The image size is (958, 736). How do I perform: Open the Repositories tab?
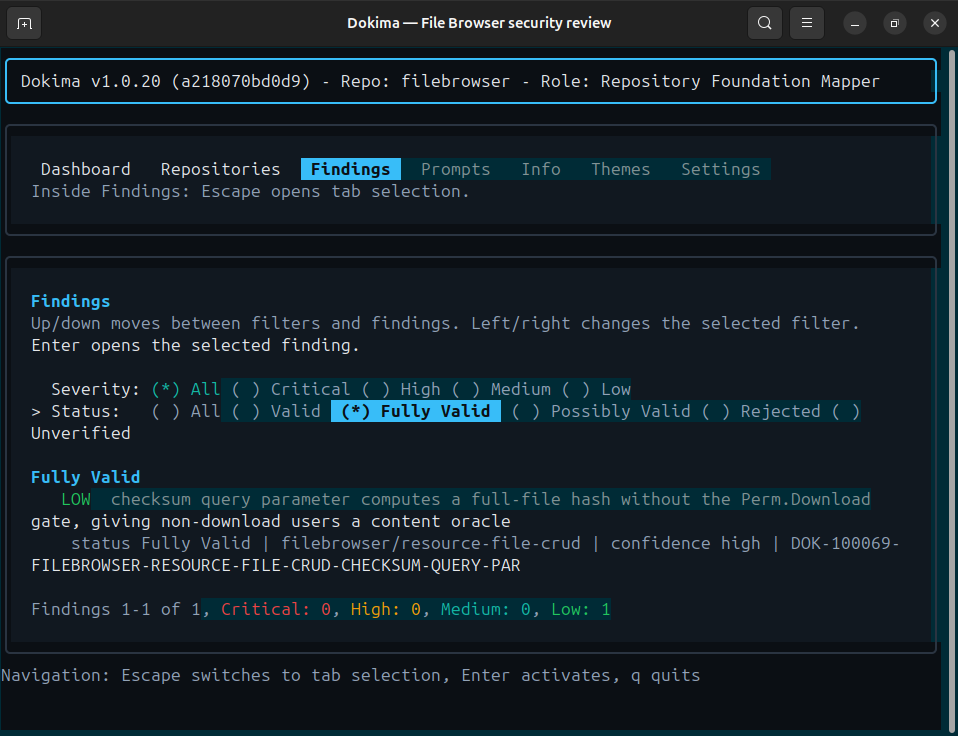(220, 169)
